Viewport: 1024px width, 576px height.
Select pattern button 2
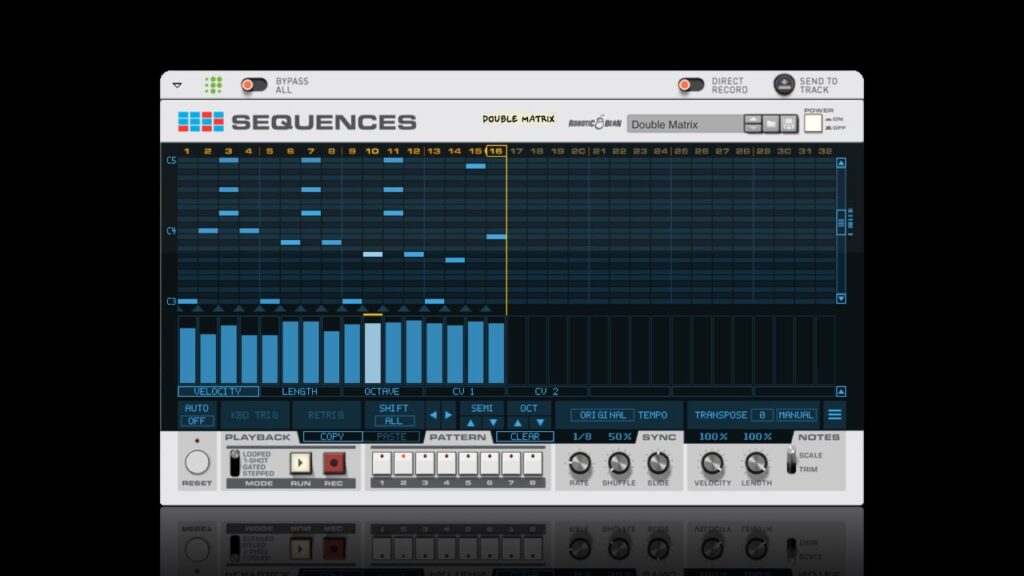pyautogui.click(x=403, y=463)
